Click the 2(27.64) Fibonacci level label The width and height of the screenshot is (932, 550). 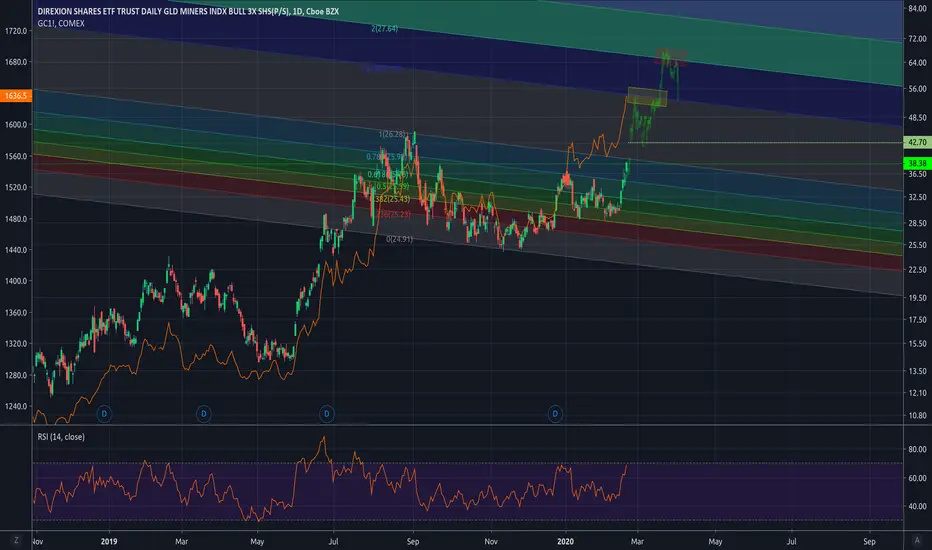pyautogui.click(x=385, y=29)
